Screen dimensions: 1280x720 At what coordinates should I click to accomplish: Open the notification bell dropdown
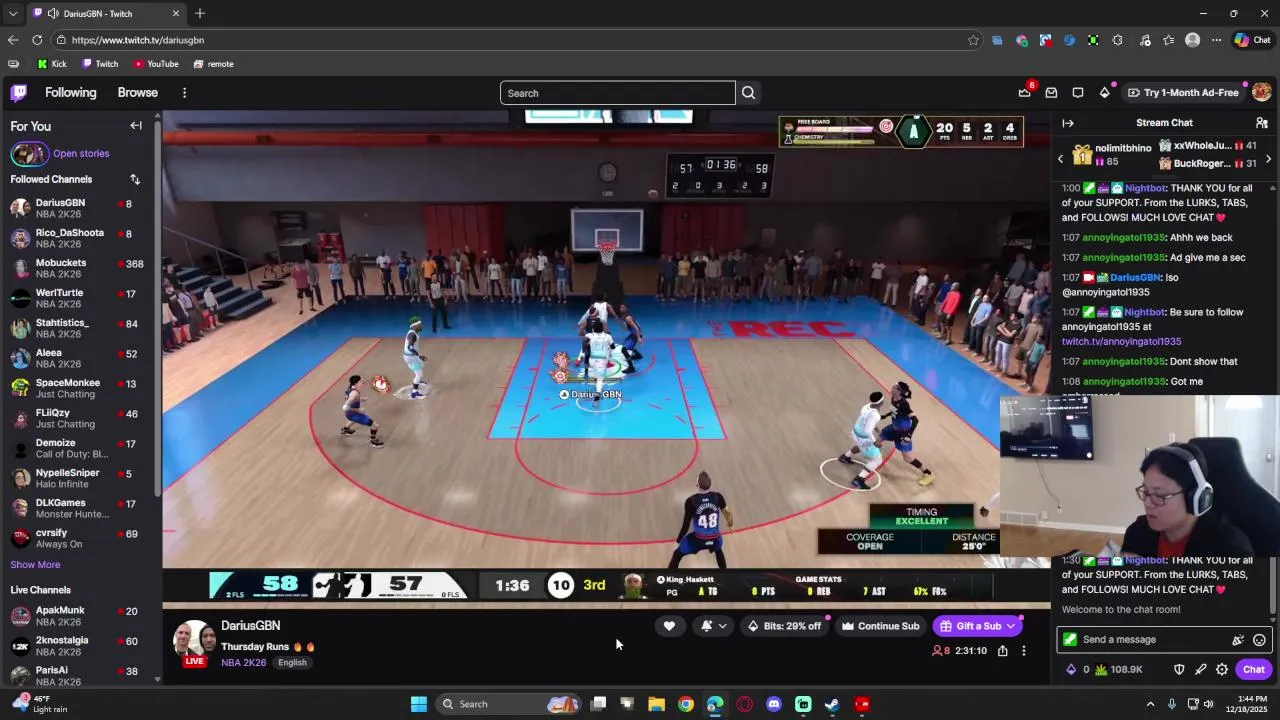714,626
